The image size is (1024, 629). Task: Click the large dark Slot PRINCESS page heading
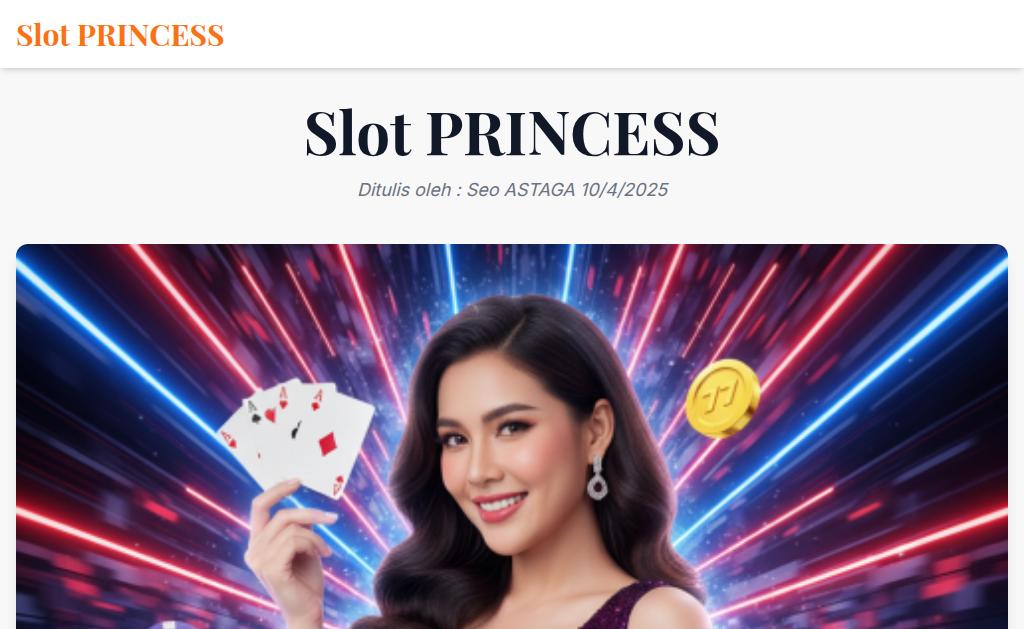coord(512,133)
